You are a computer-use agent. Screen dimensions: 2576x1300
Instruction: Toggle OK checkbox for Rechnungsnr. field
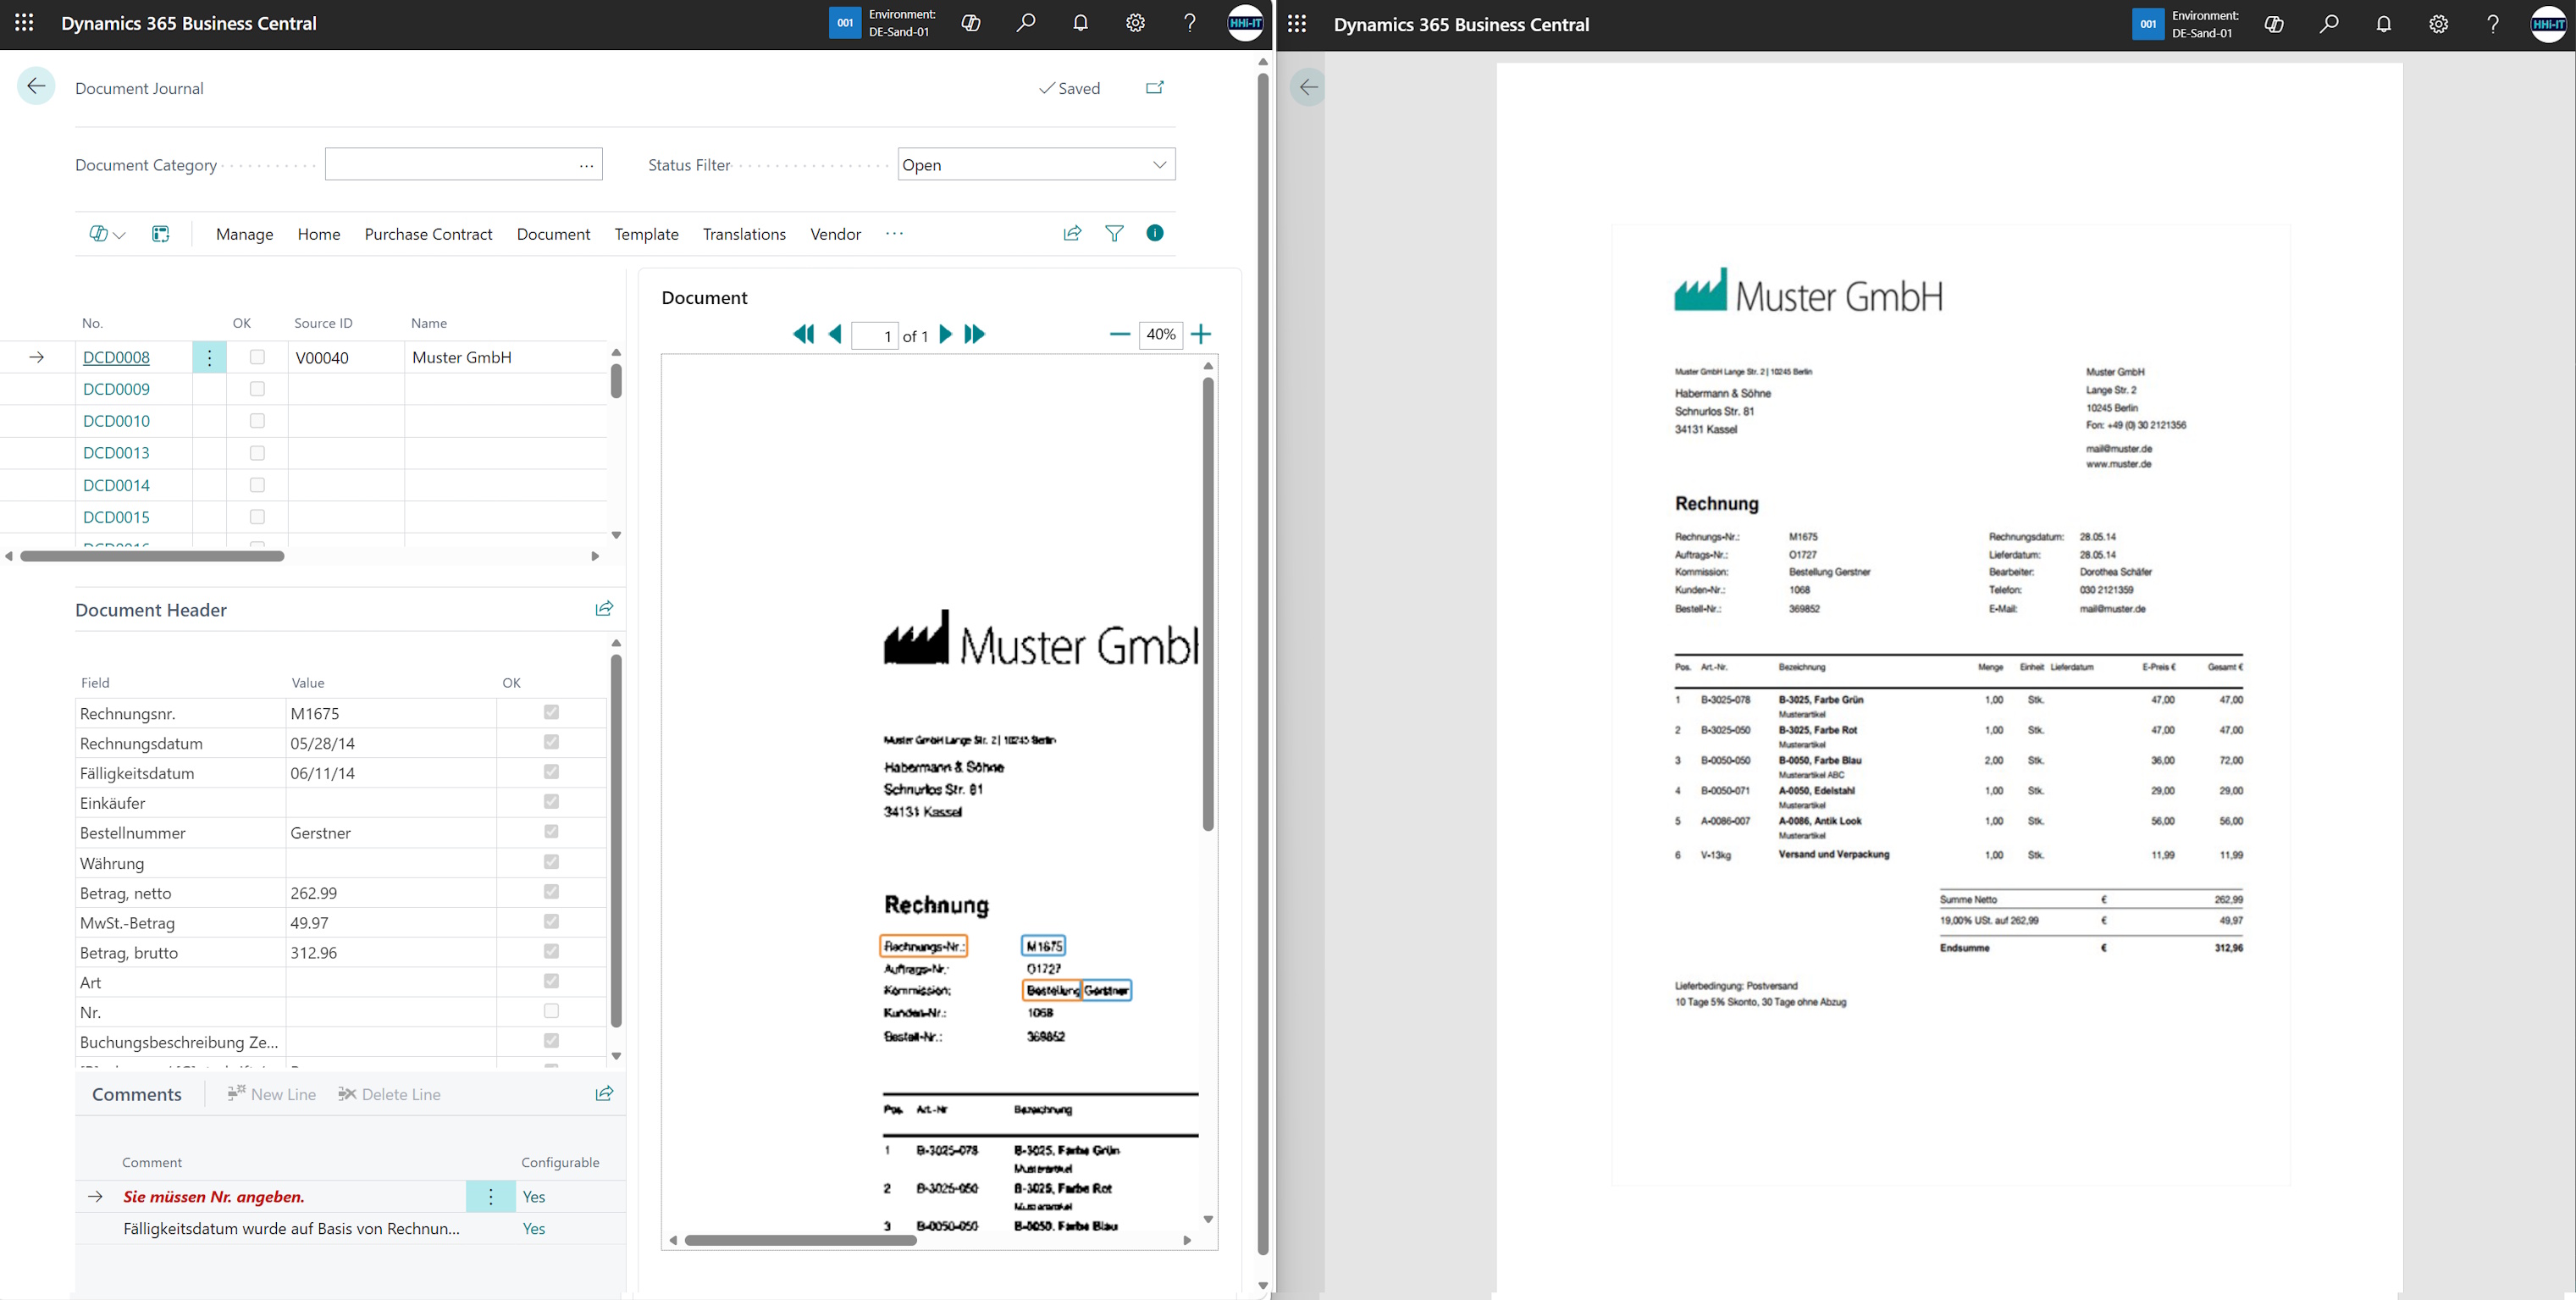[551, 712]
